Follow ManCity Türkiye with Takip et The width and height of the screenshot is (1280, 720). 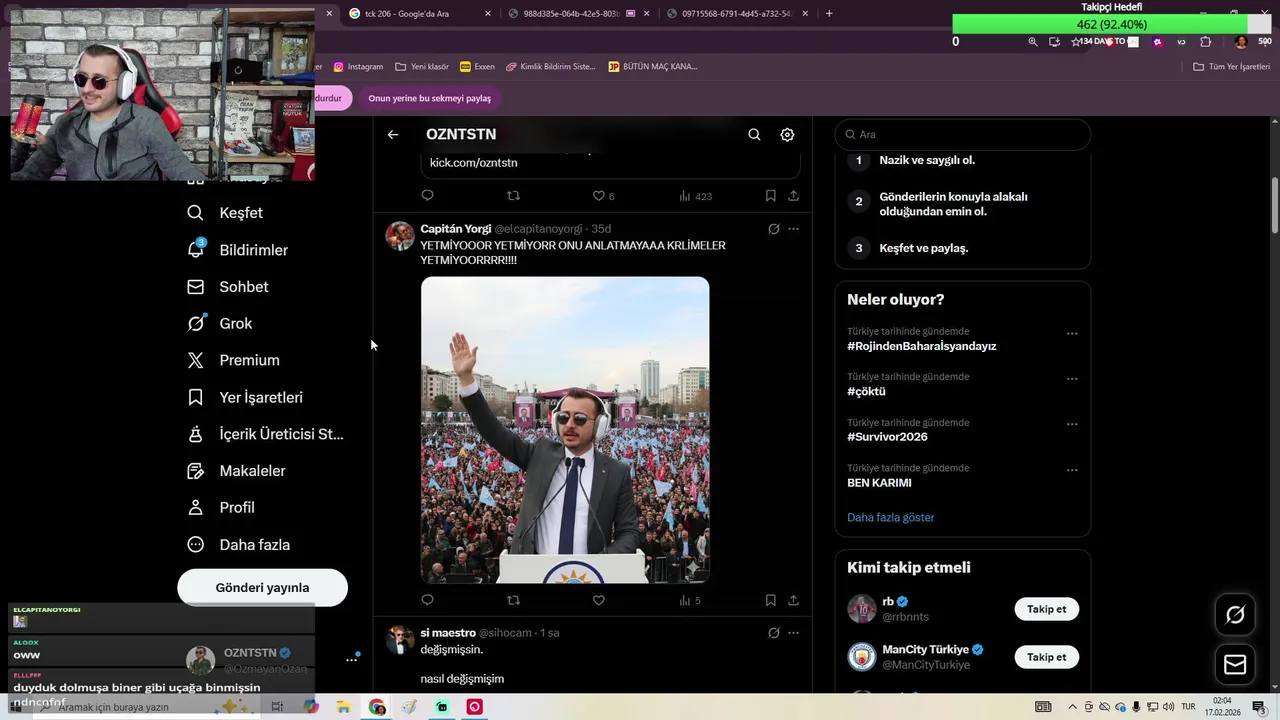click(x=1046, y=657)
